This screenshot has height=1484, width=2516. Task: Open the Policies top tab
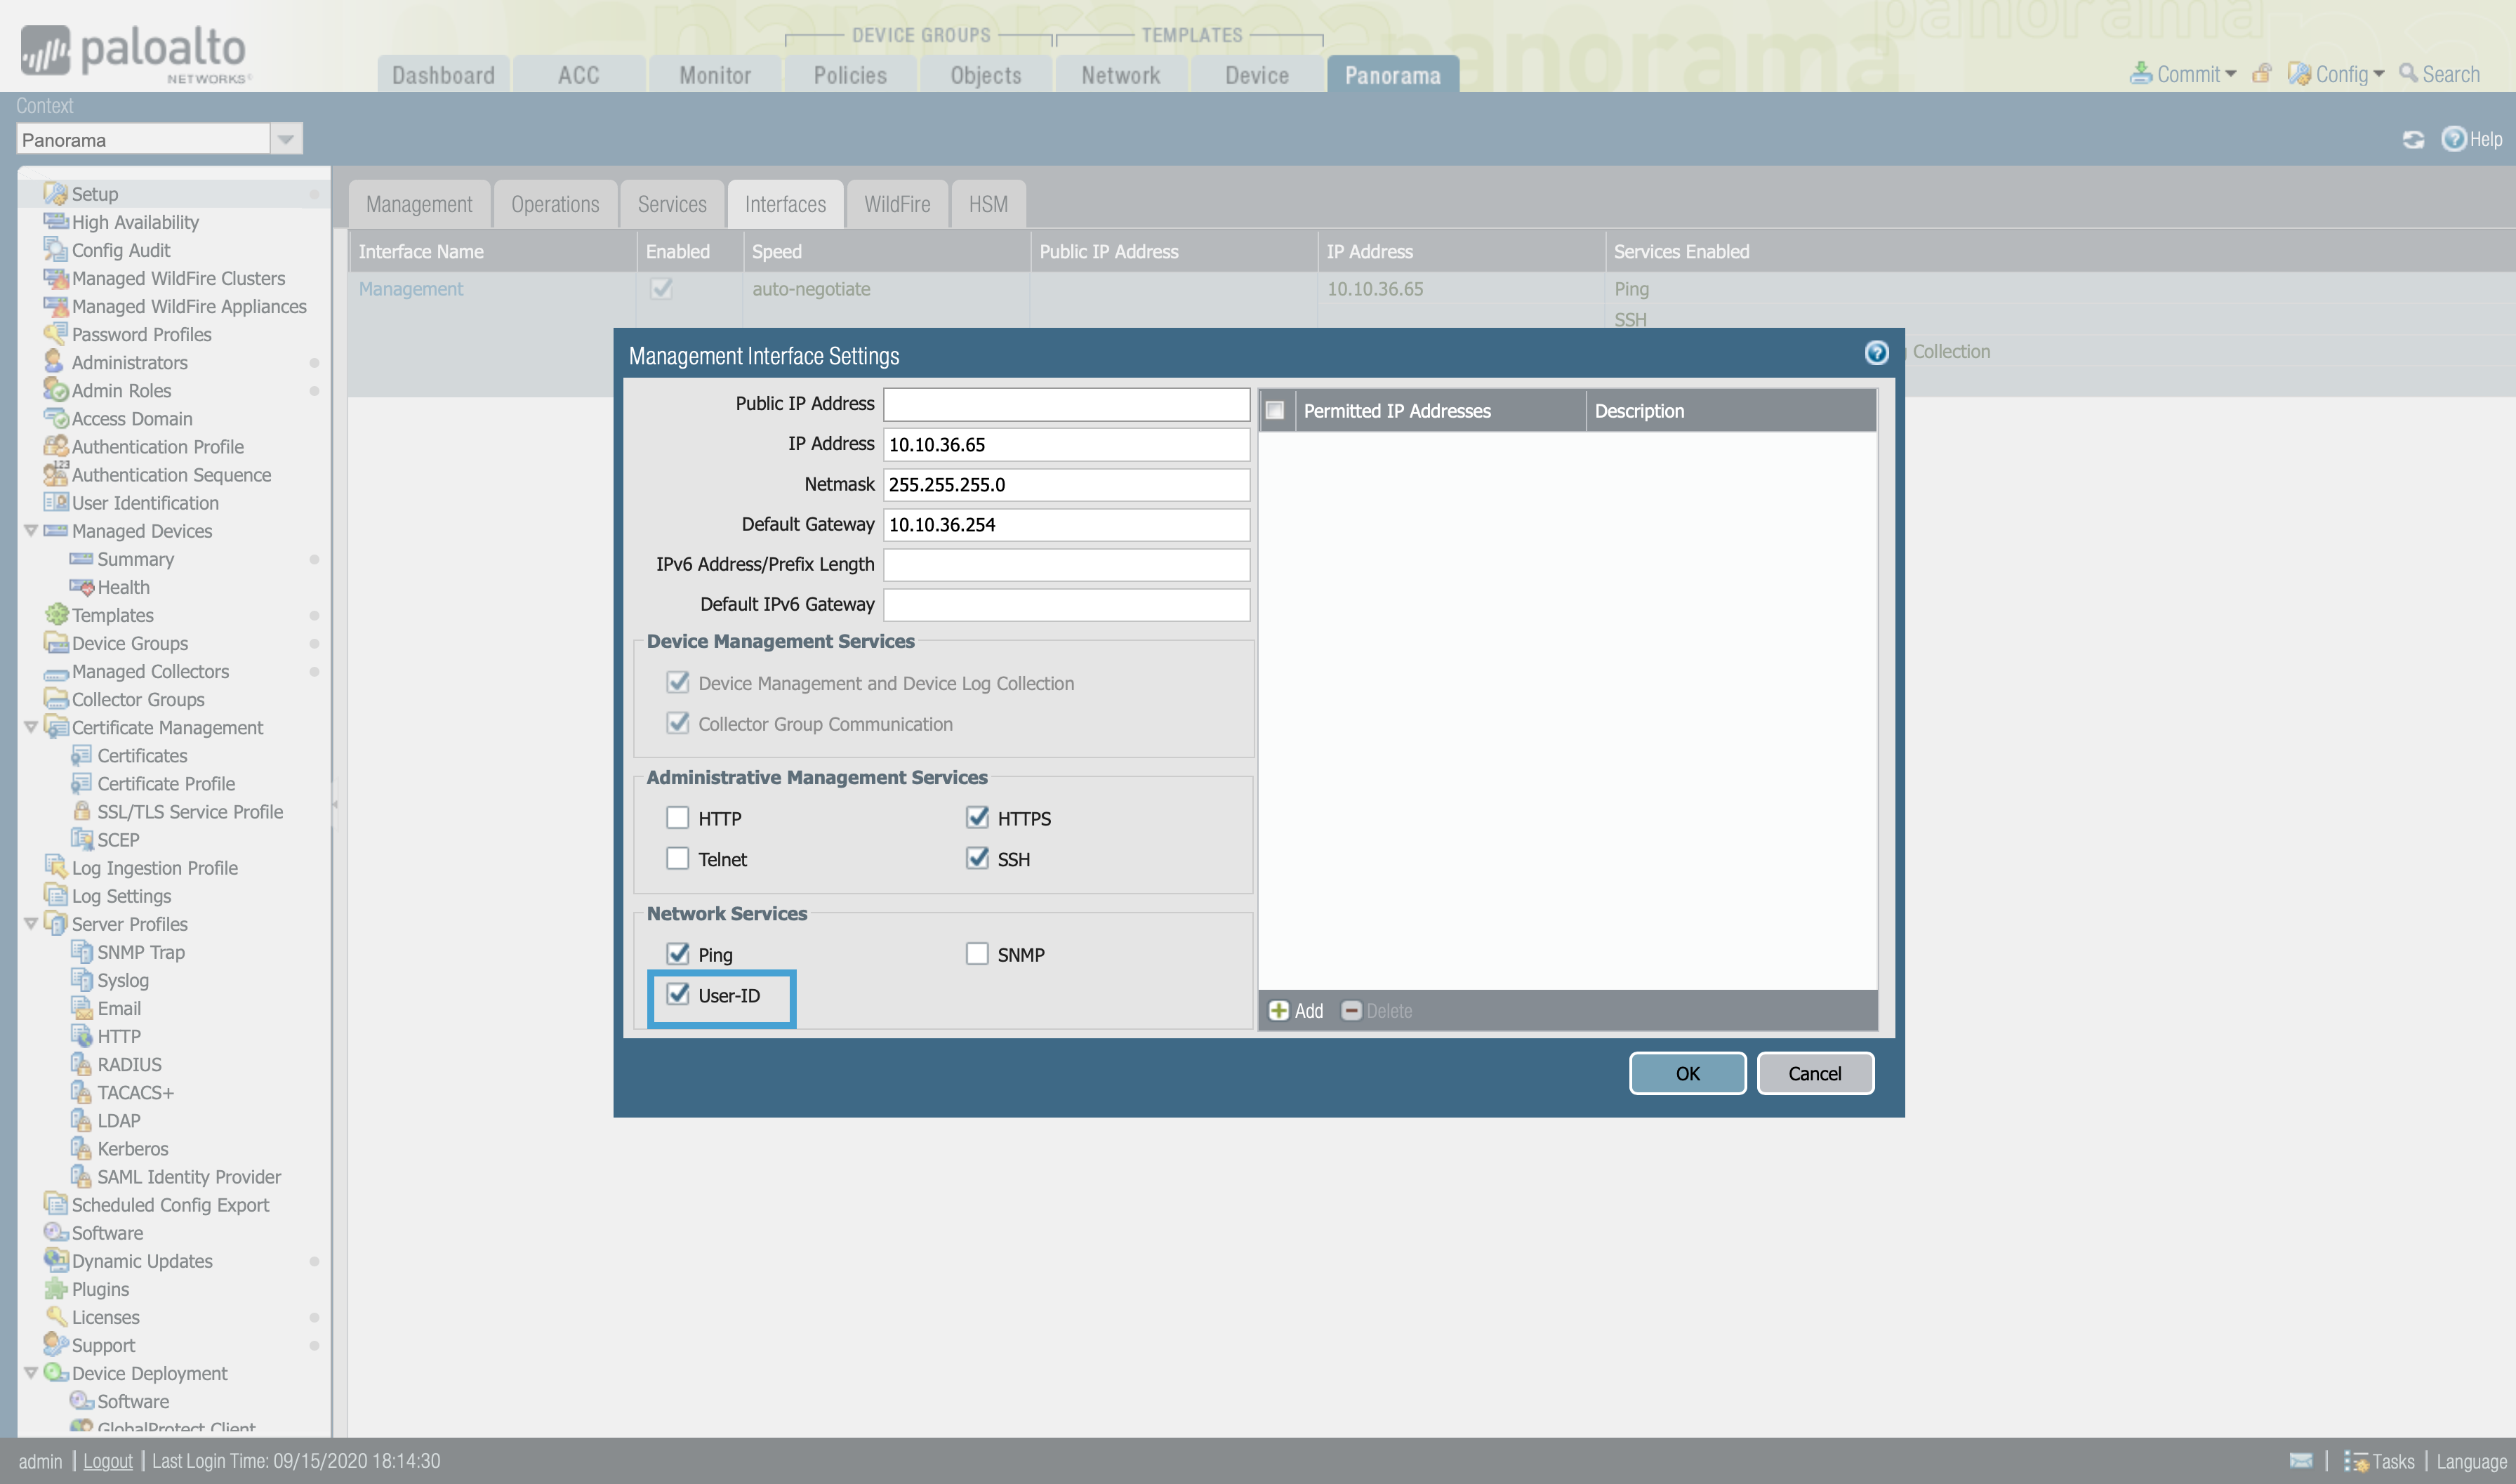click(849, 75)
